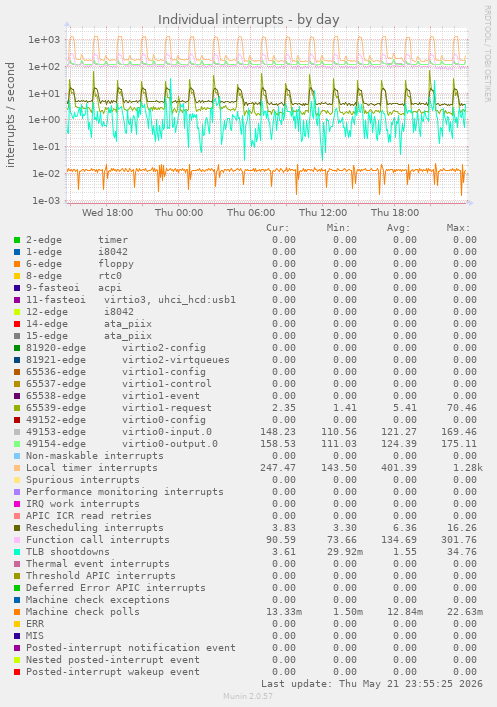Click the cyan TLB shootdowns legend swatch
Viewport: 497px width, 707px height.
[x=17, y=551]
